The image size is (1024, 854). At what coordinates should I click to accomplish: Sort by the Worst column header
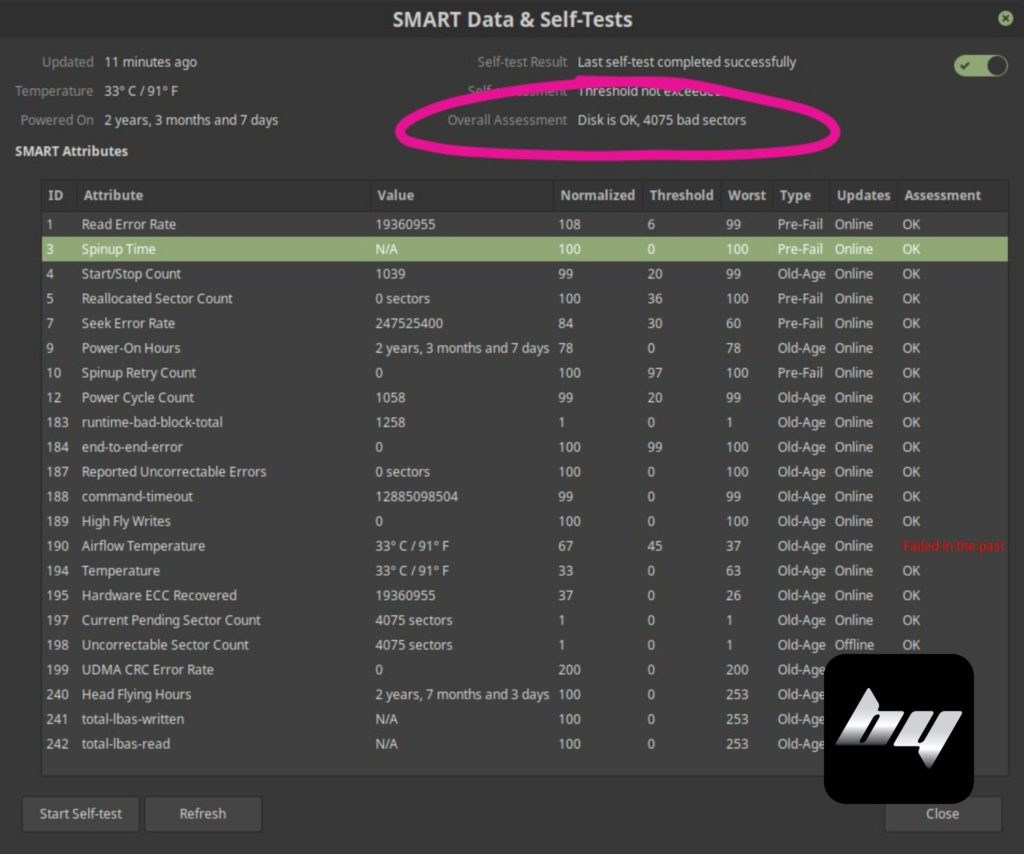coord(746,196)
